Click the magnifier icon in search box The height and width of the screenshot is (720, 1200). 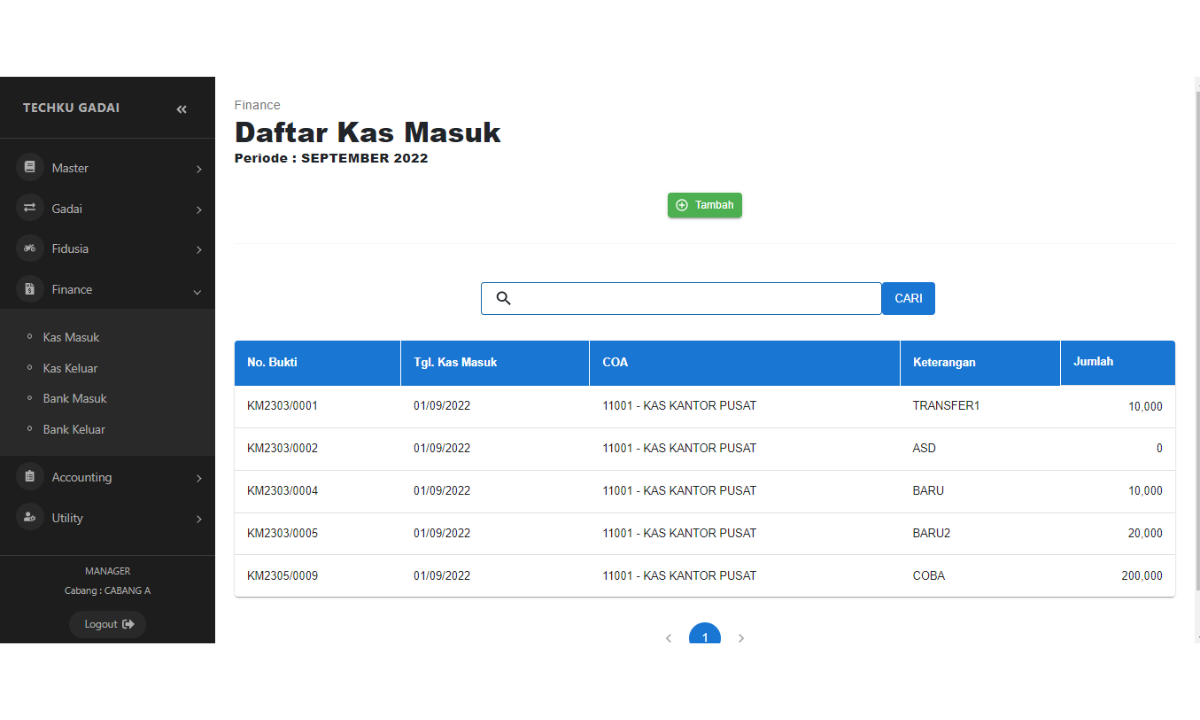tap(504, 298)
